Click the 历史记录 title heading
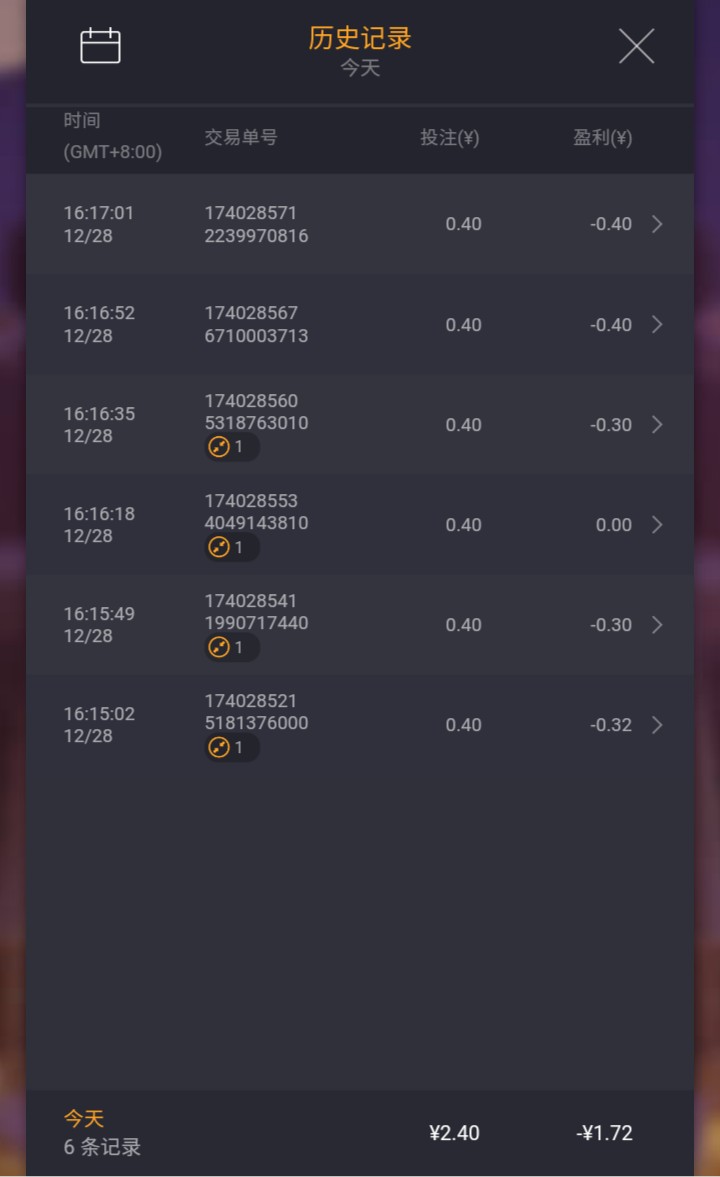The image size is (720, 1177). (x=360, y=38)
